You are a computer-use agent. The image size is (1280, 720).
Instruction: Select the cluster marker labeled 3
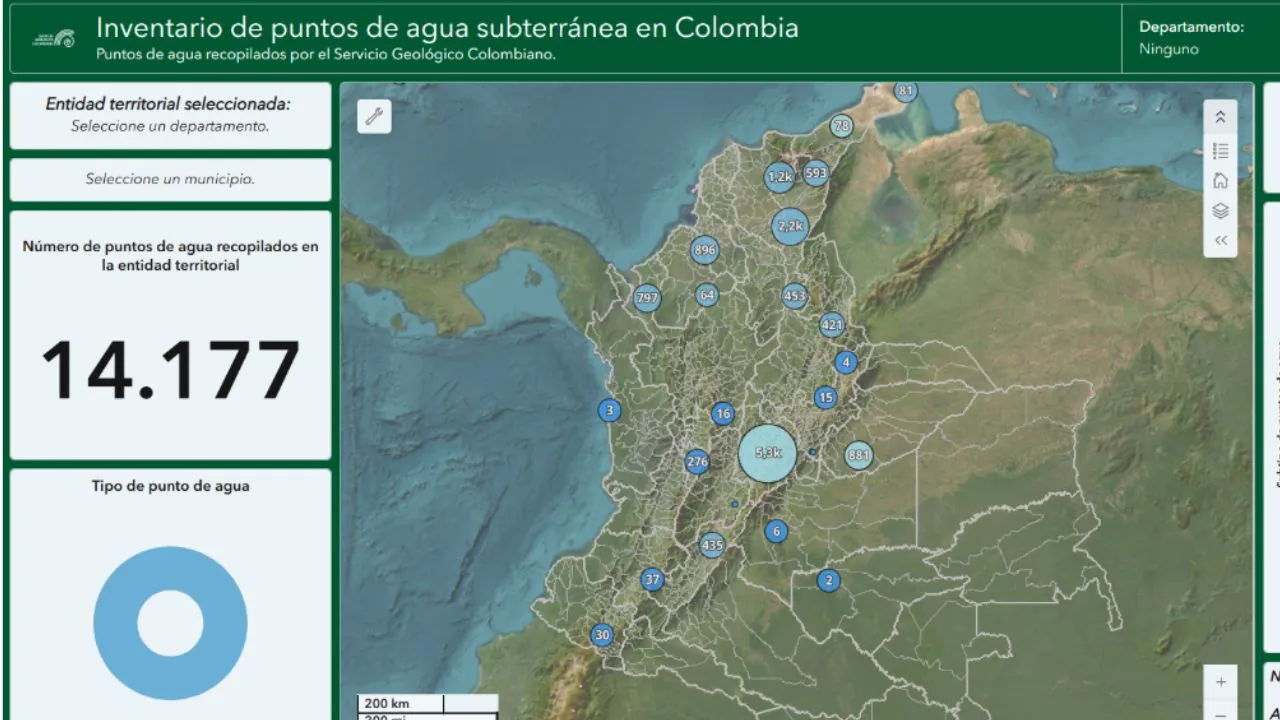tap(609, 410)
